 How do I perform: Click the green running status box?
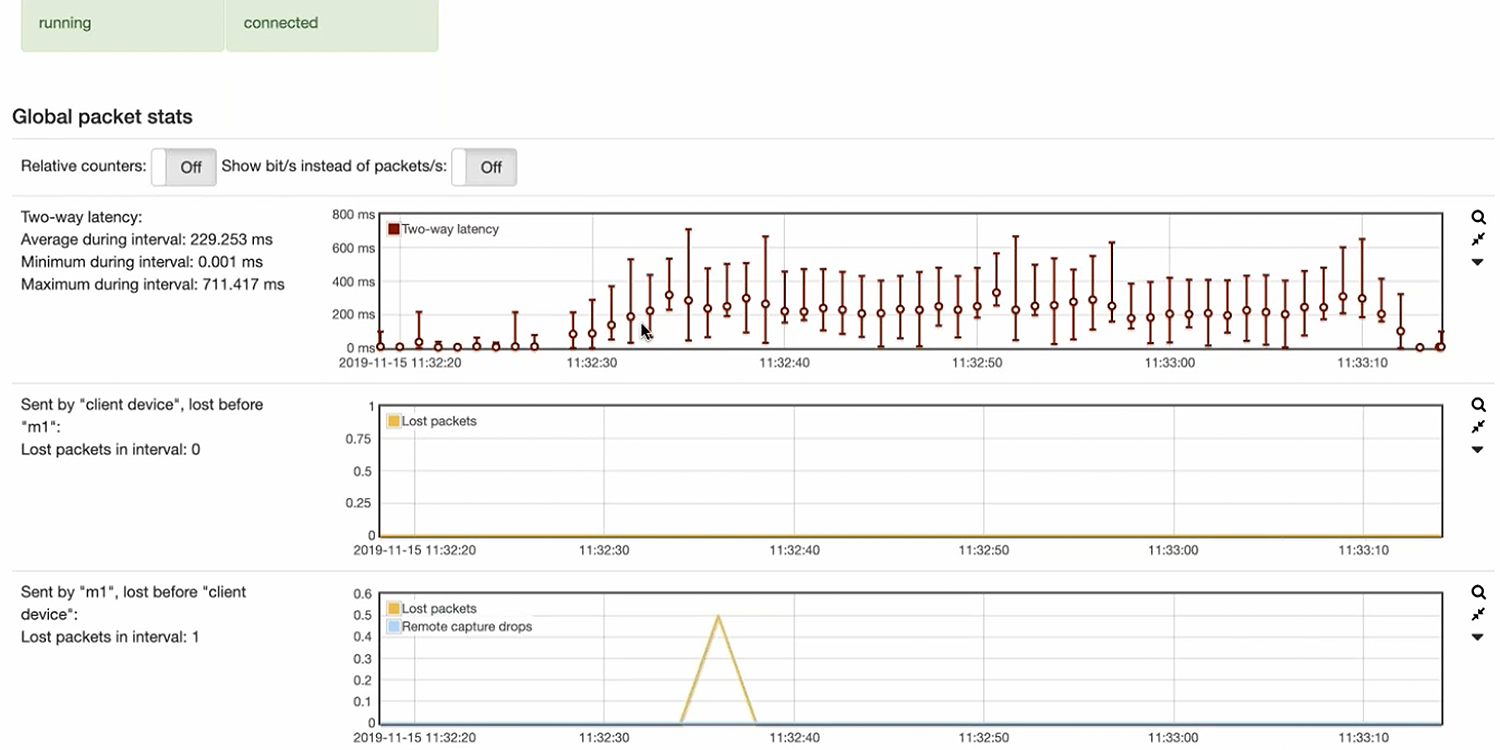coord(122,24)
